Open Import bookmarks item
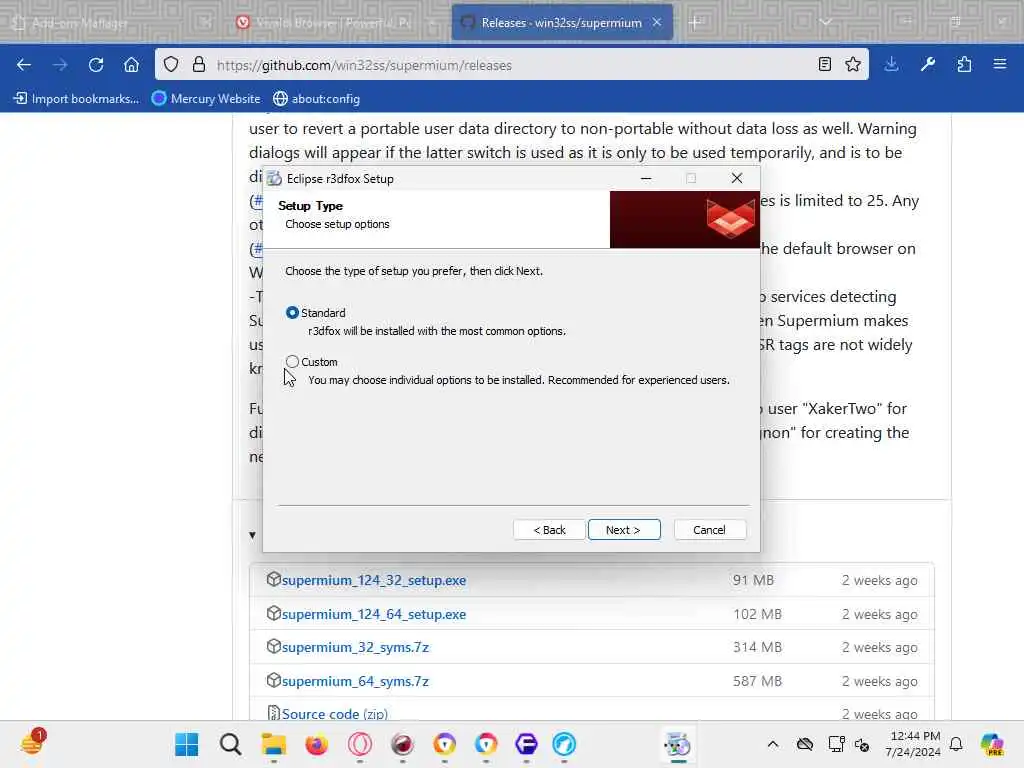This screenshot has width=1024, height=768. [x=76, y=99]
